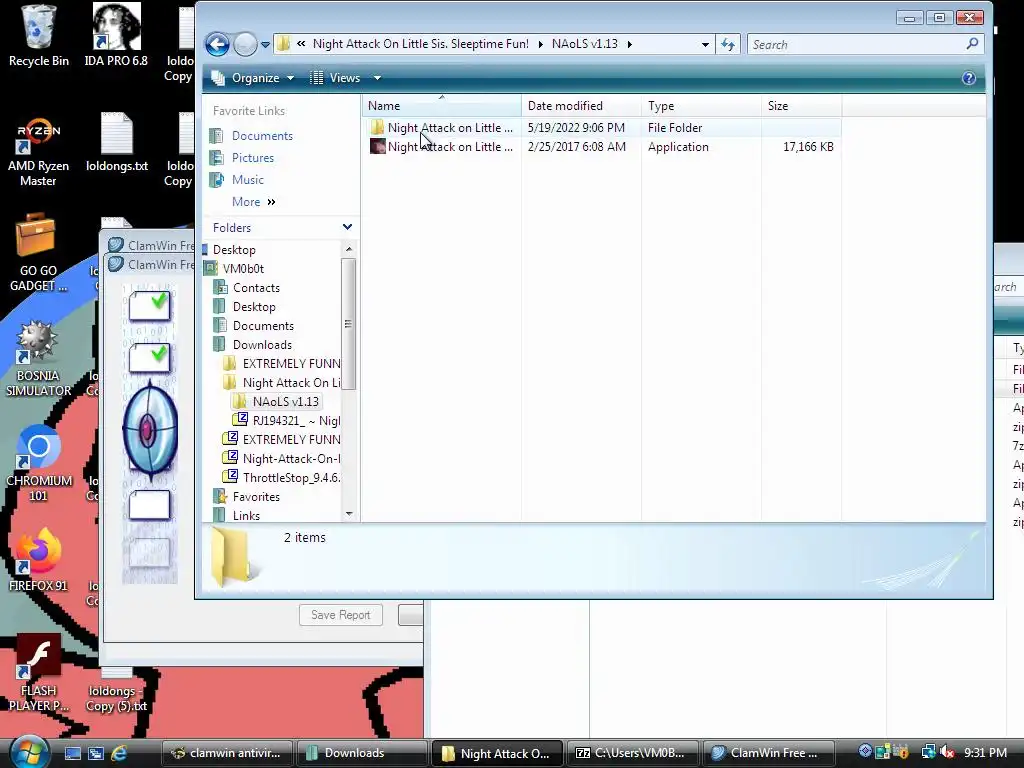Image resolution: width=1024 pixels, height=768 pixels.
Task: Select loldongs.txt file on desktop
Action: pyautogui.click(x=117, y=142)
